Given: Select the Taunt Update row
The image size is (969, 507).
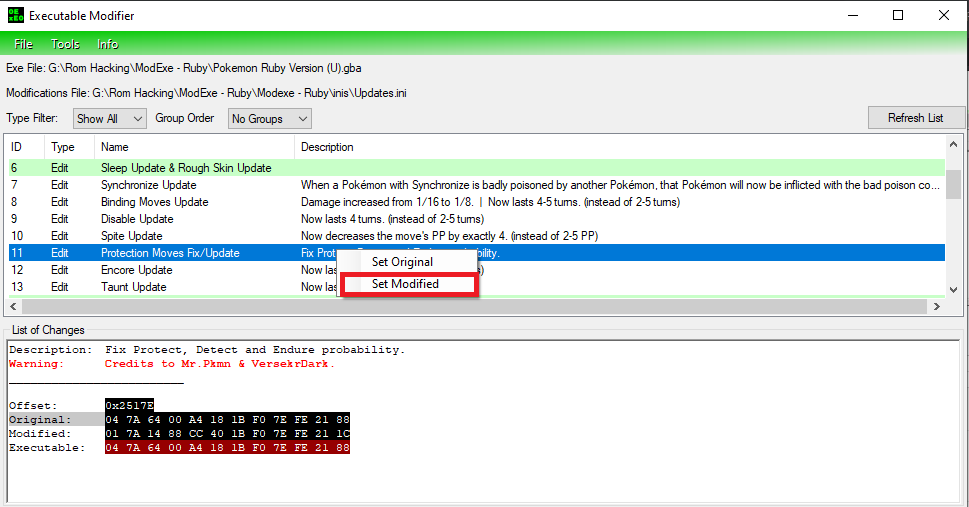Looking at the screenshot, I should pyautogui.click(x=134, y=287).
